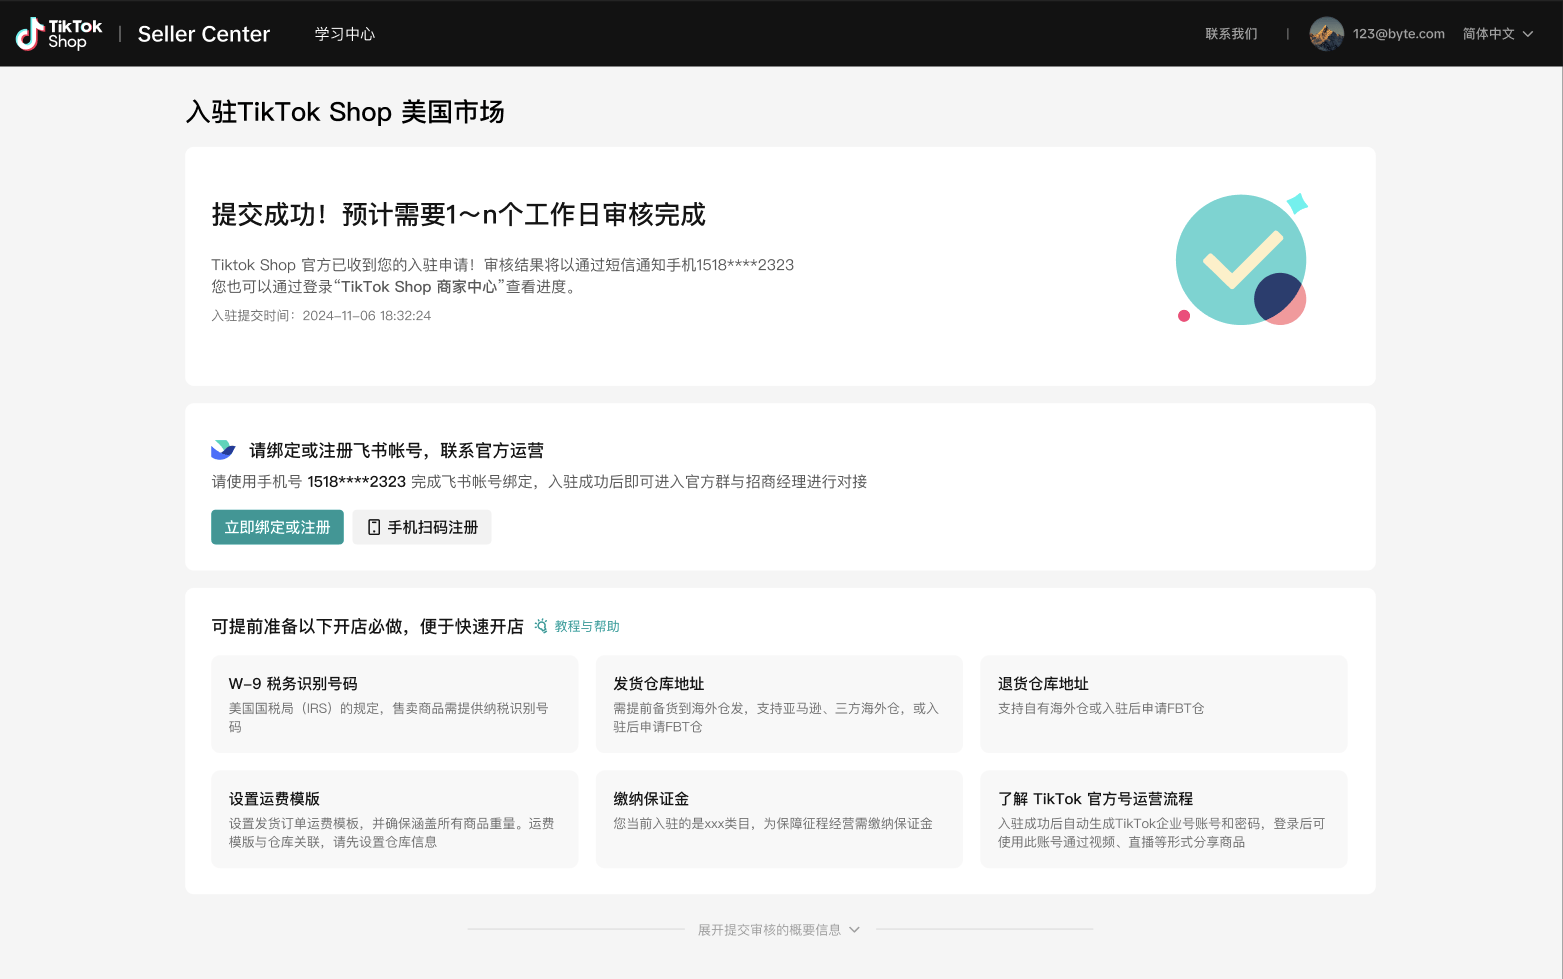The width and height of the screenshot is (1563, 979).
Task: Open the 教程与帮助 link
Action: point(586,625)
